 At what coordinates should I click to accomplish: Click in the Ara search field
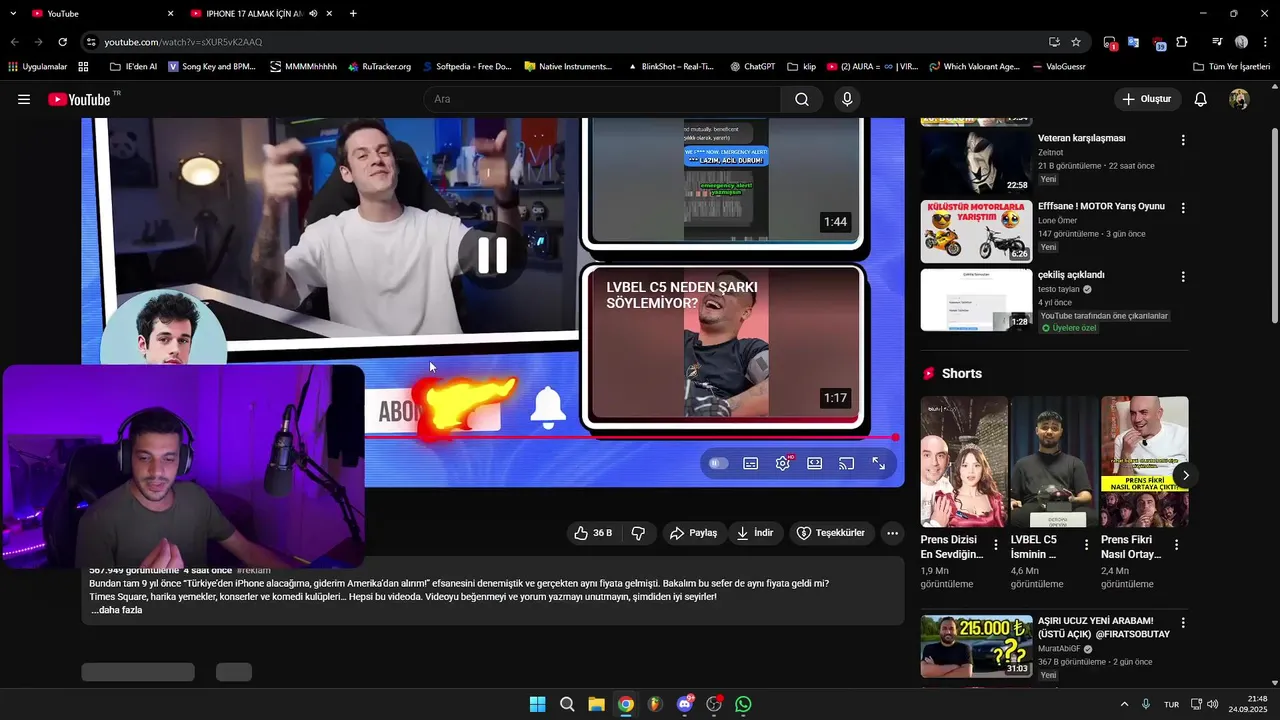point(603,99)
